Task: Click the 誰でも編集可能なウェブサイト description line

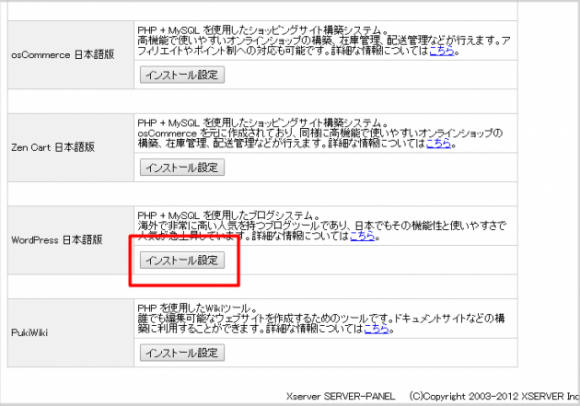Action: [x=321, y=318]
